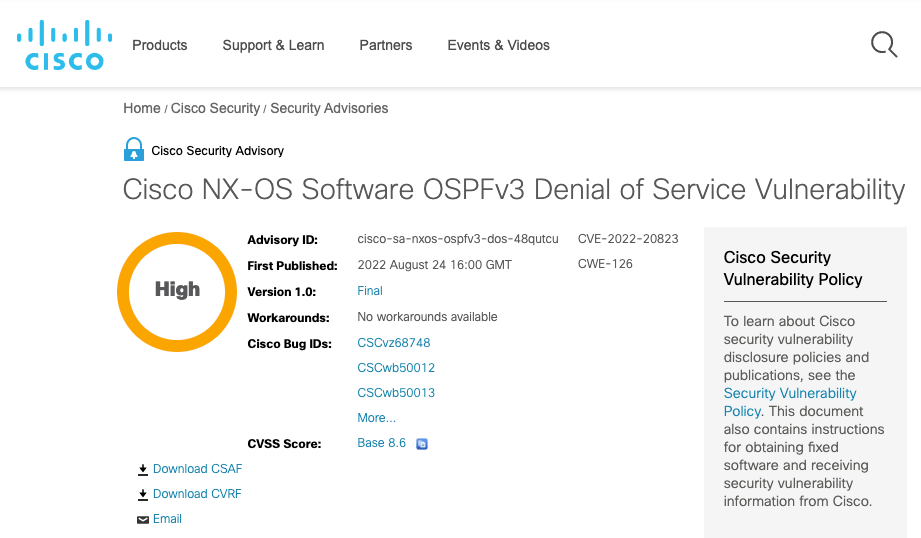Image resolution: width=921 pixels, height=538 pixels.
Task: Open the Products menu
Action: point(160,45)
